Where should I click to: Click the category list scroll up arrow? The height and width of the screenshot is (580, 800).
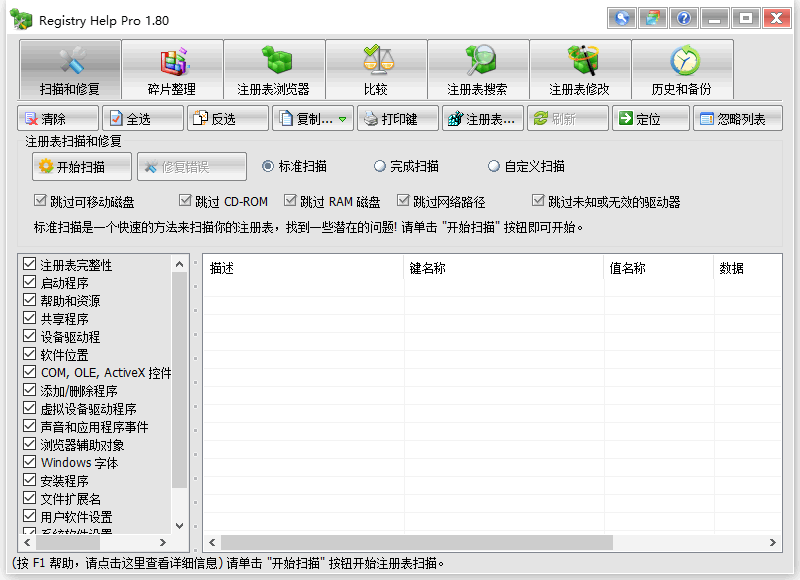tap(179, 264)
